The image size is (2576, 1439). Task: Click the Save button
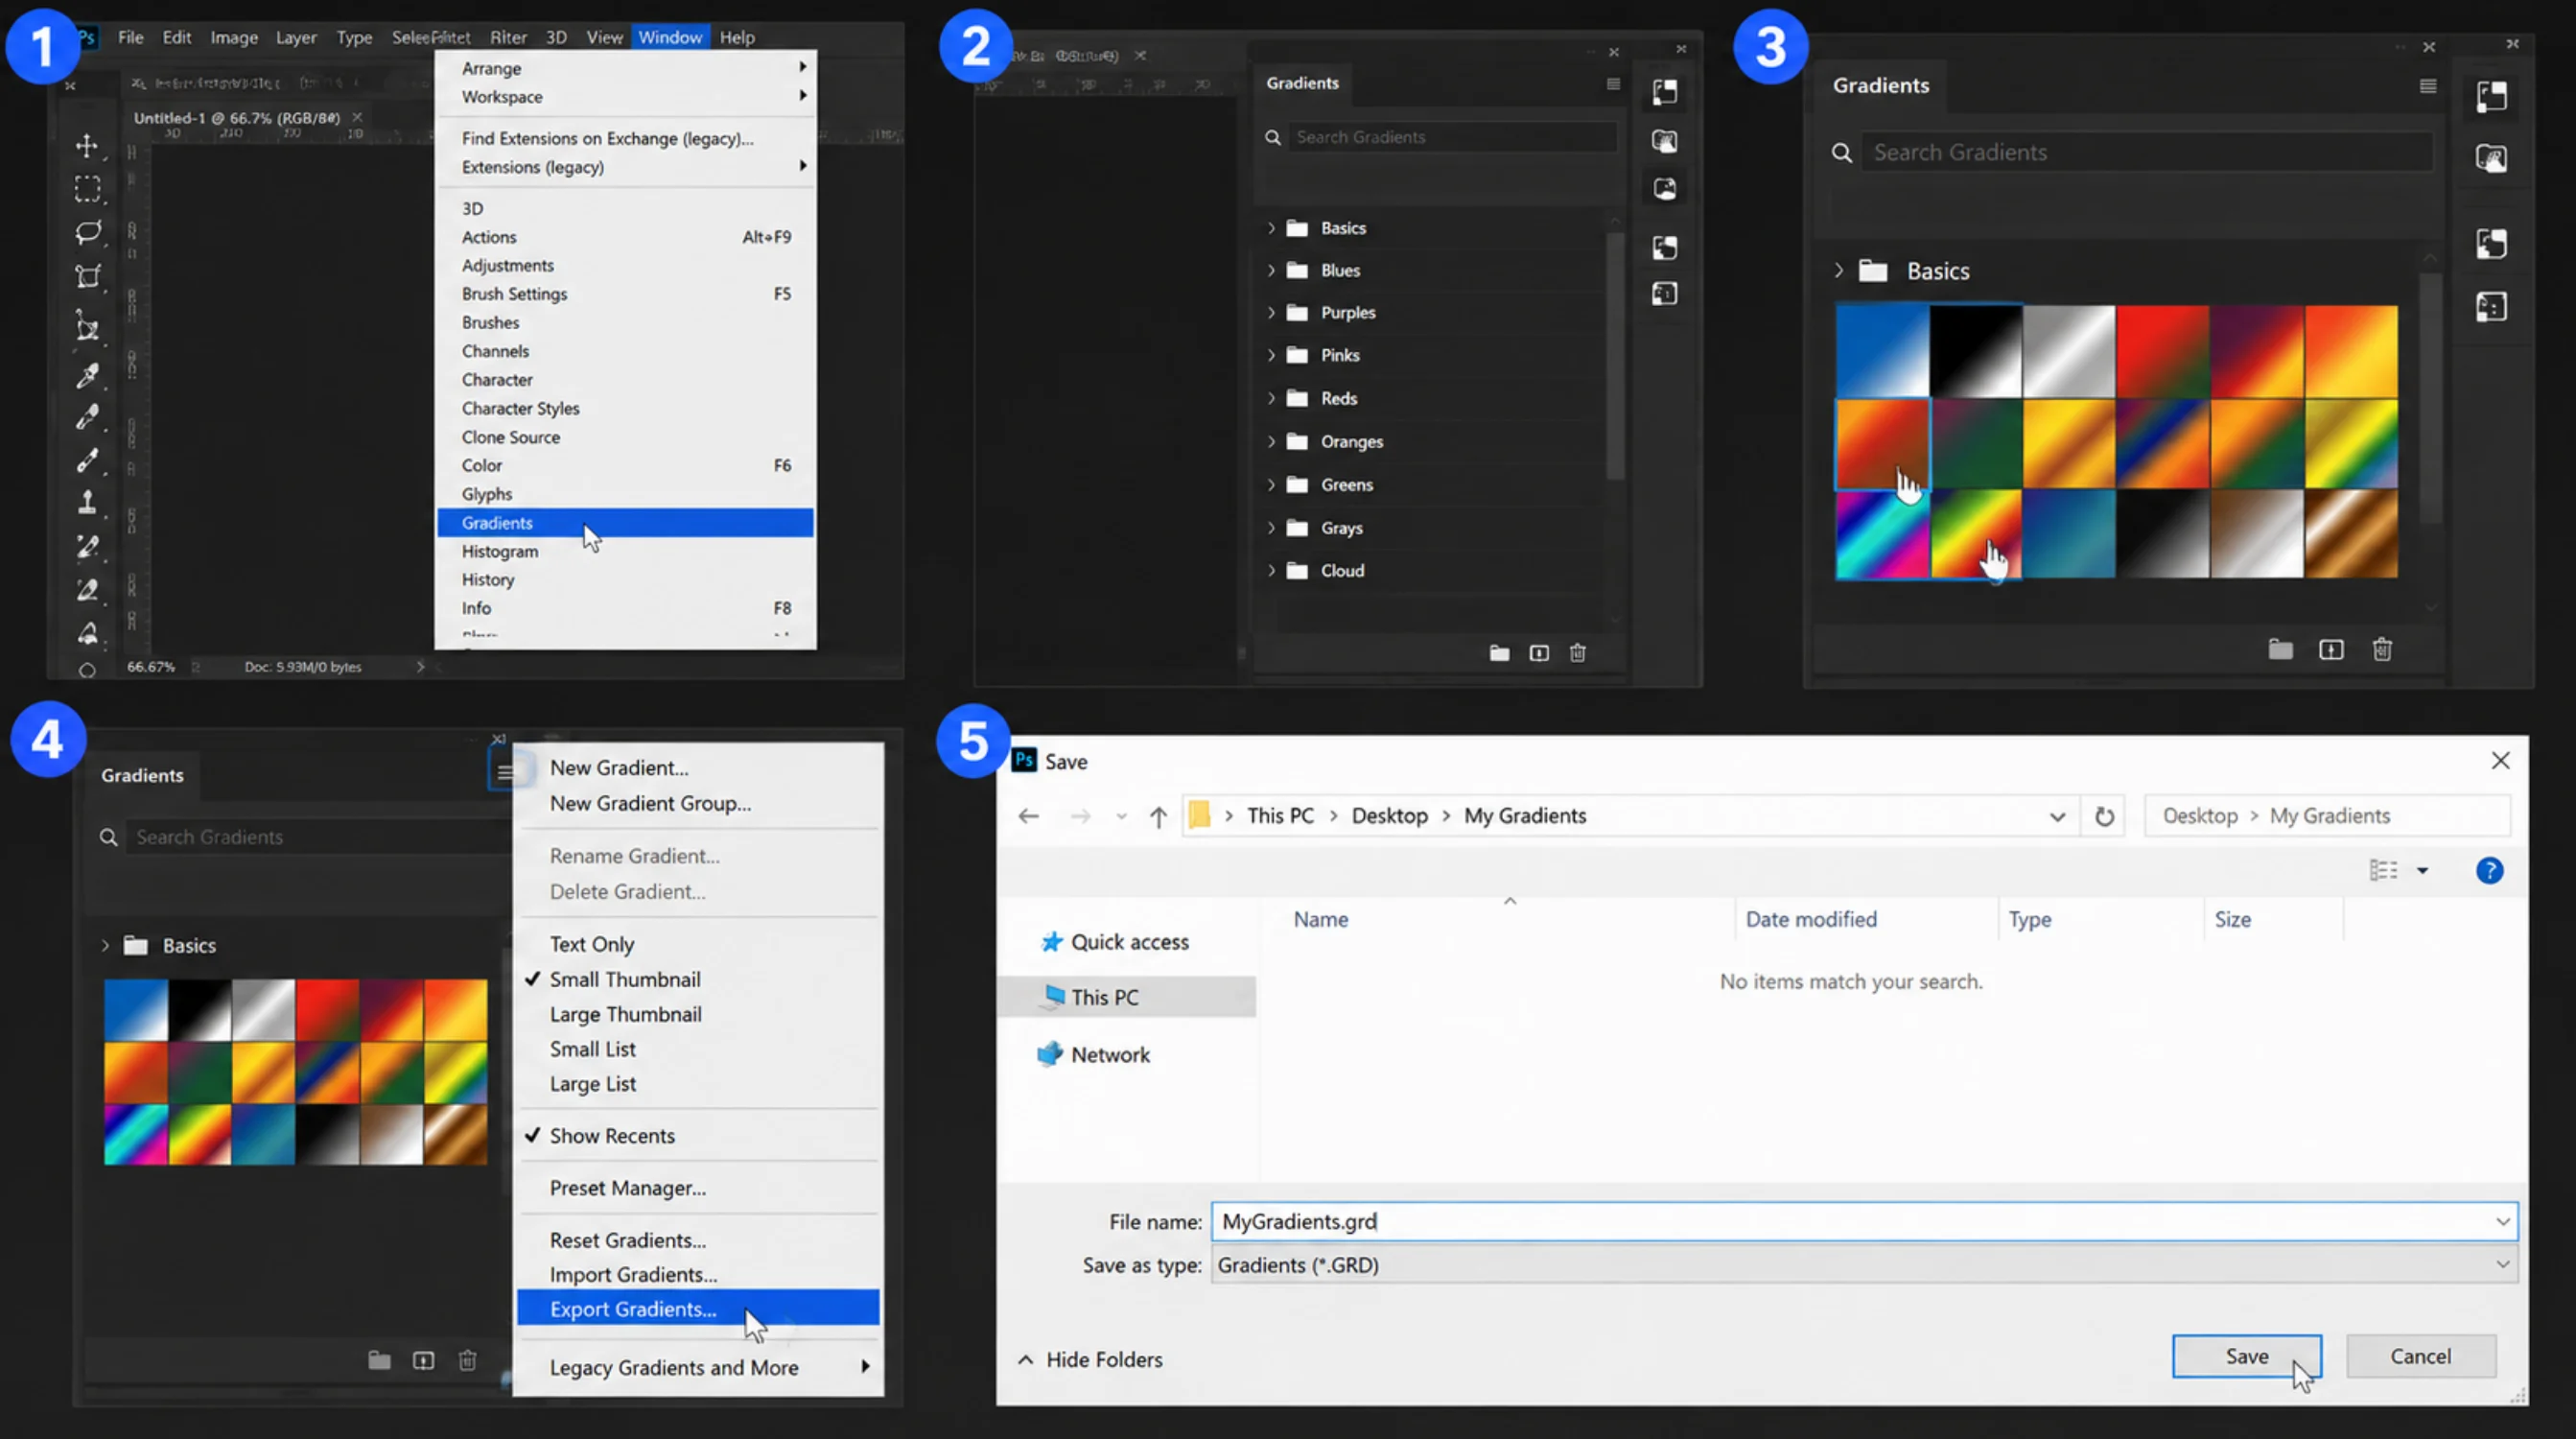click(2247, 1356)
